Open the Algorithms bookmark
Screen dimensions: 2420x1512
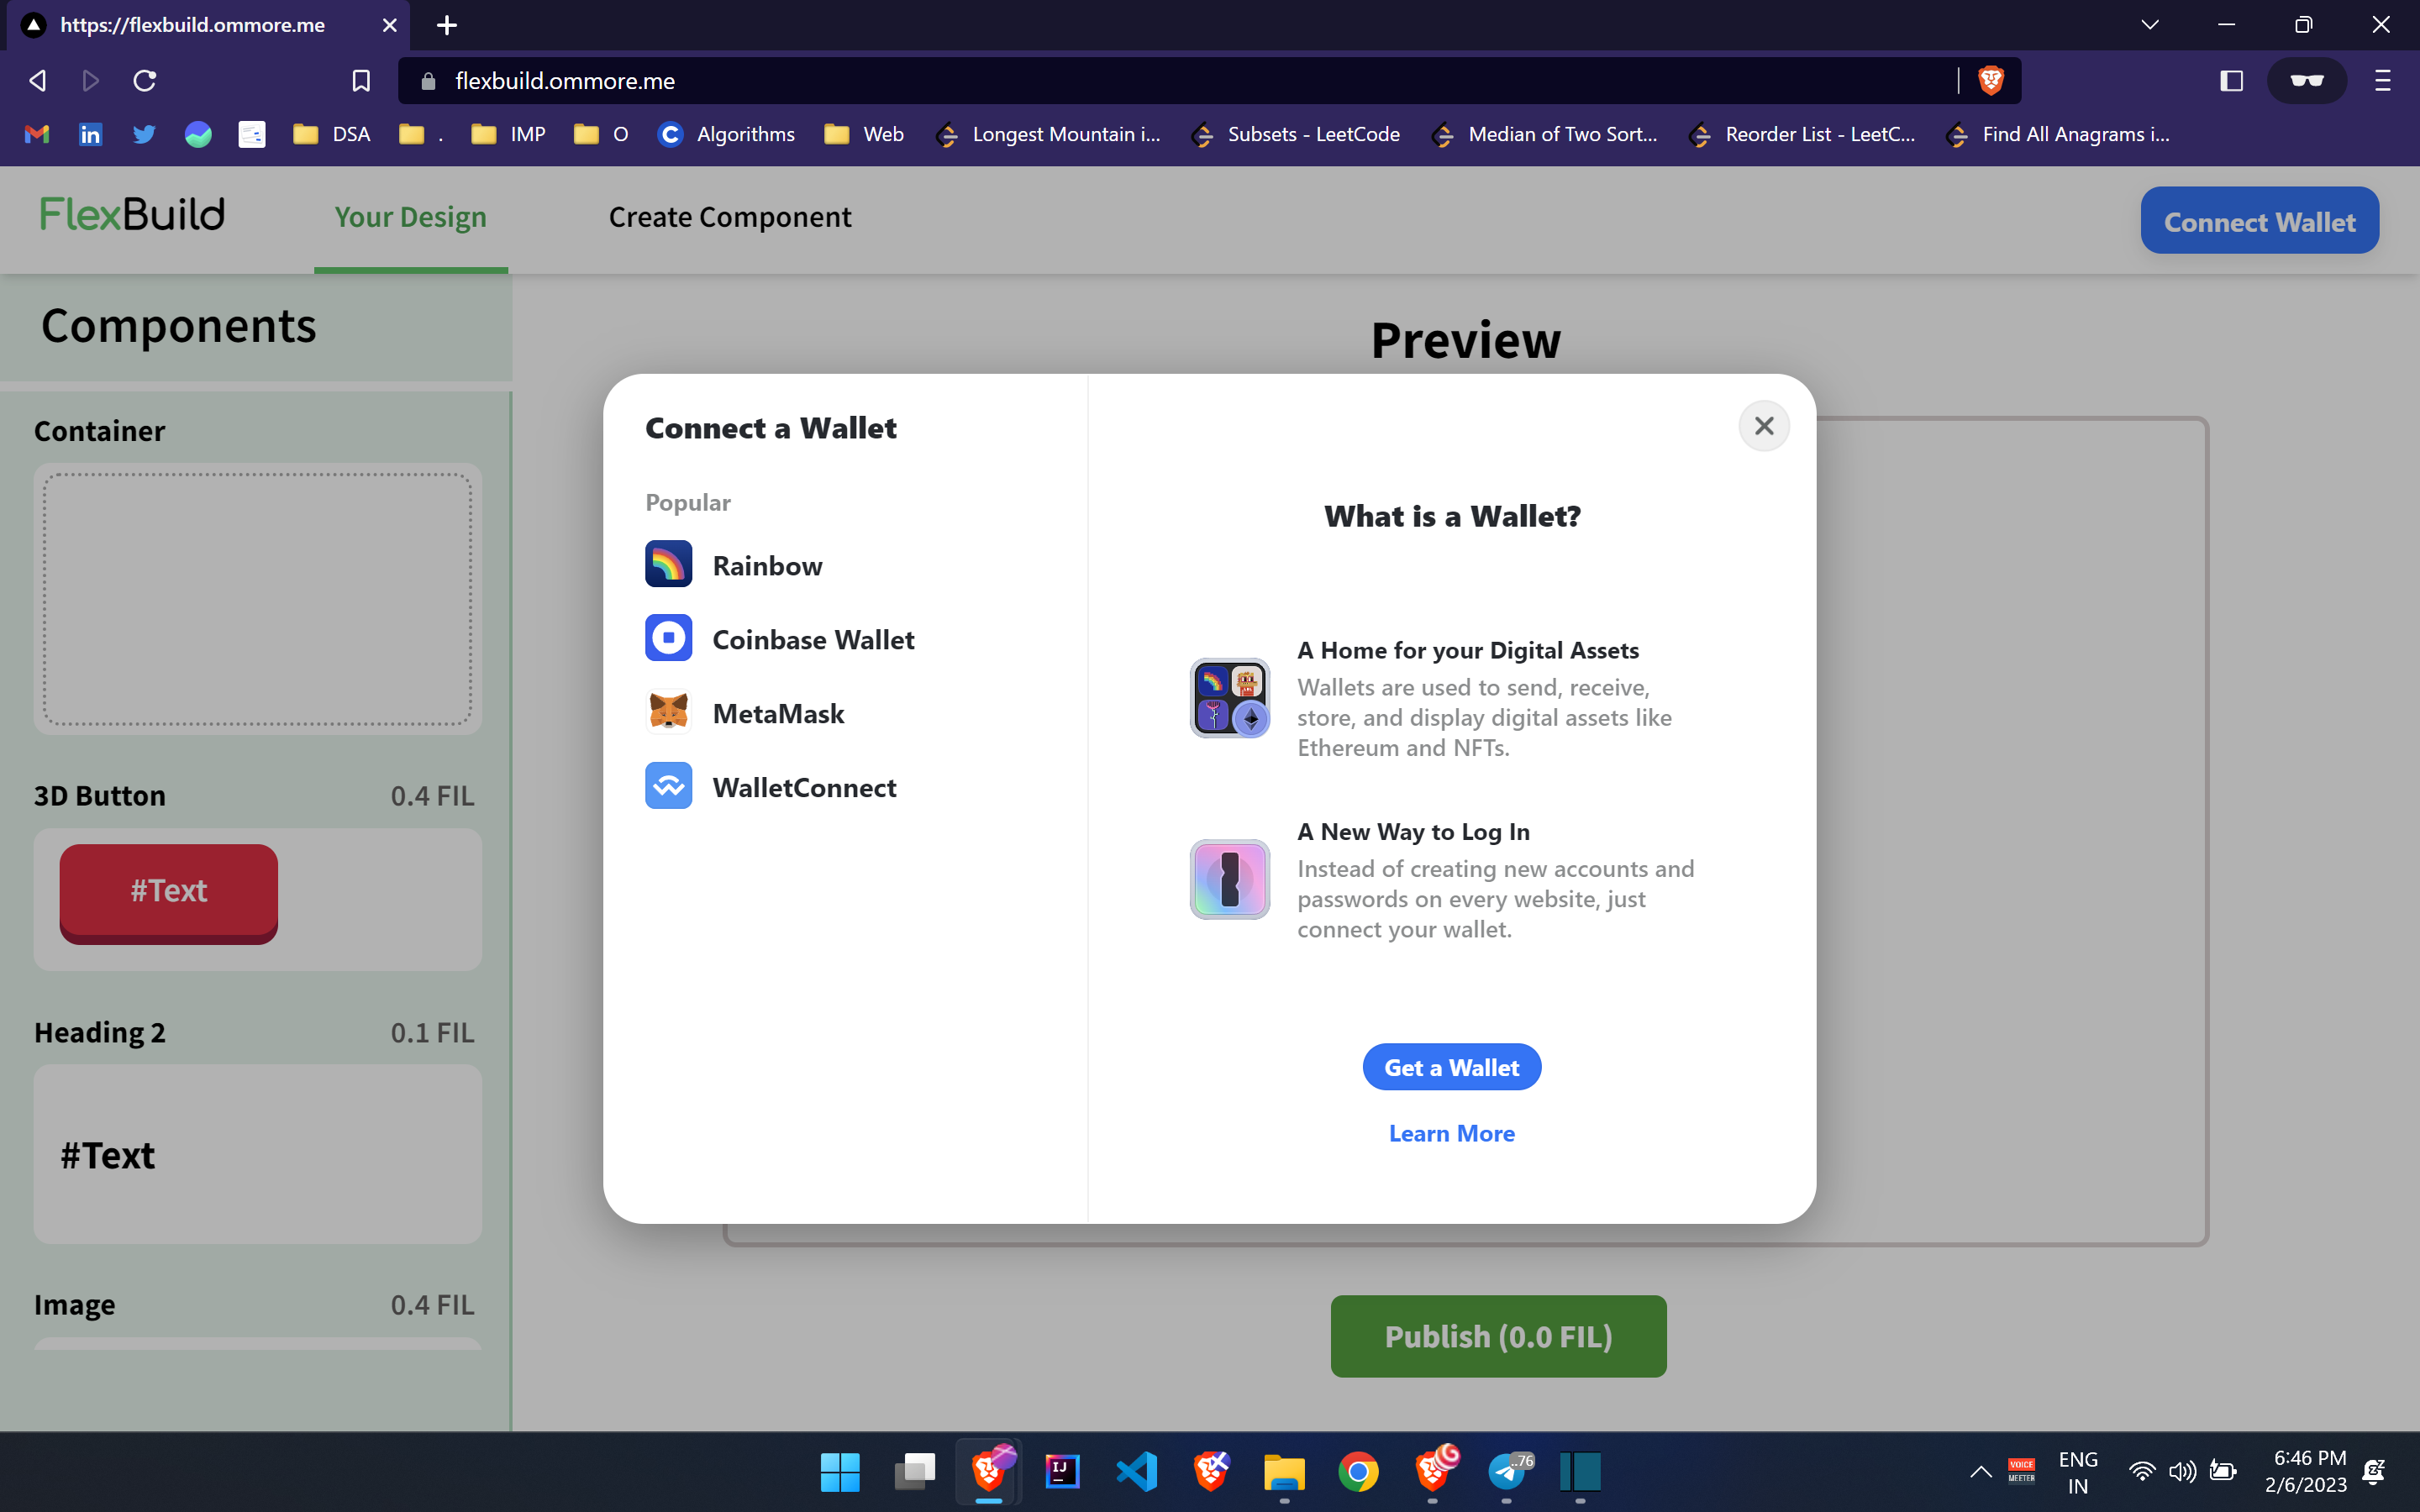[x=727, y=134]
